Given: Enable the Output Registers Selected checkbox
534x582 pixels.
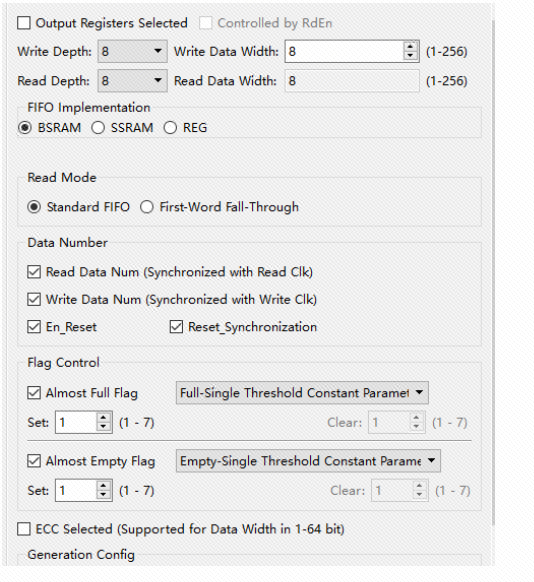Looking at the screenshot, I should tap(24, 23).
